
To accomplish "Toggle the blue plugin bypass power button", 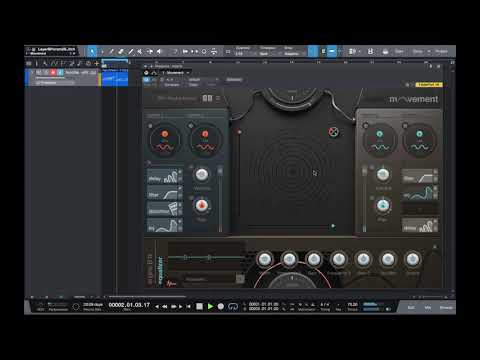I will click(x=147, y=80).
